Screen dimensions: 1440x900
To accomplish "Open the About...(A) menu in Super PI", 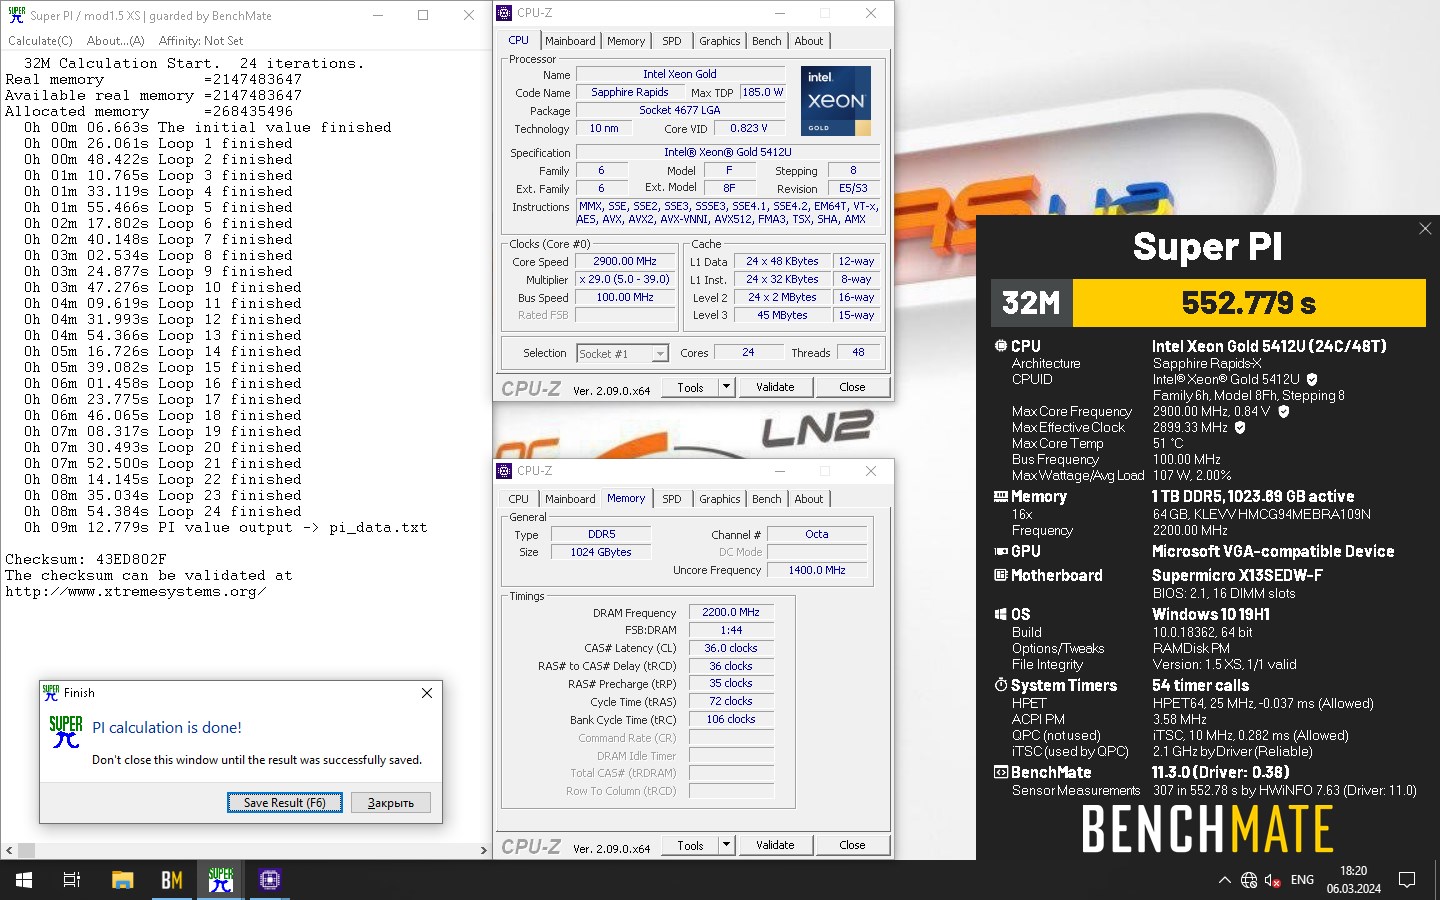I will tap(115, 41).
